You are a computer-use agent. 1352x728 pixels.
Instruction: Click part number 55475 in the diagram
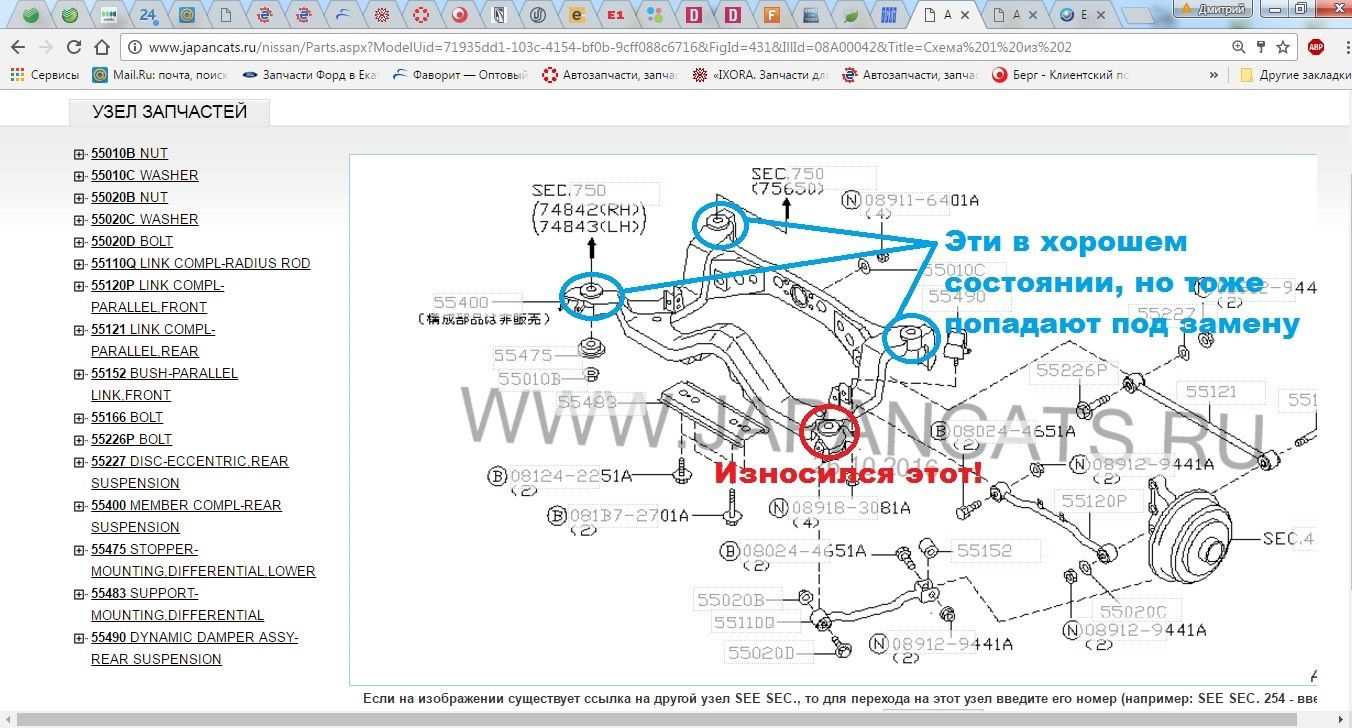click(x=523, y=355)
